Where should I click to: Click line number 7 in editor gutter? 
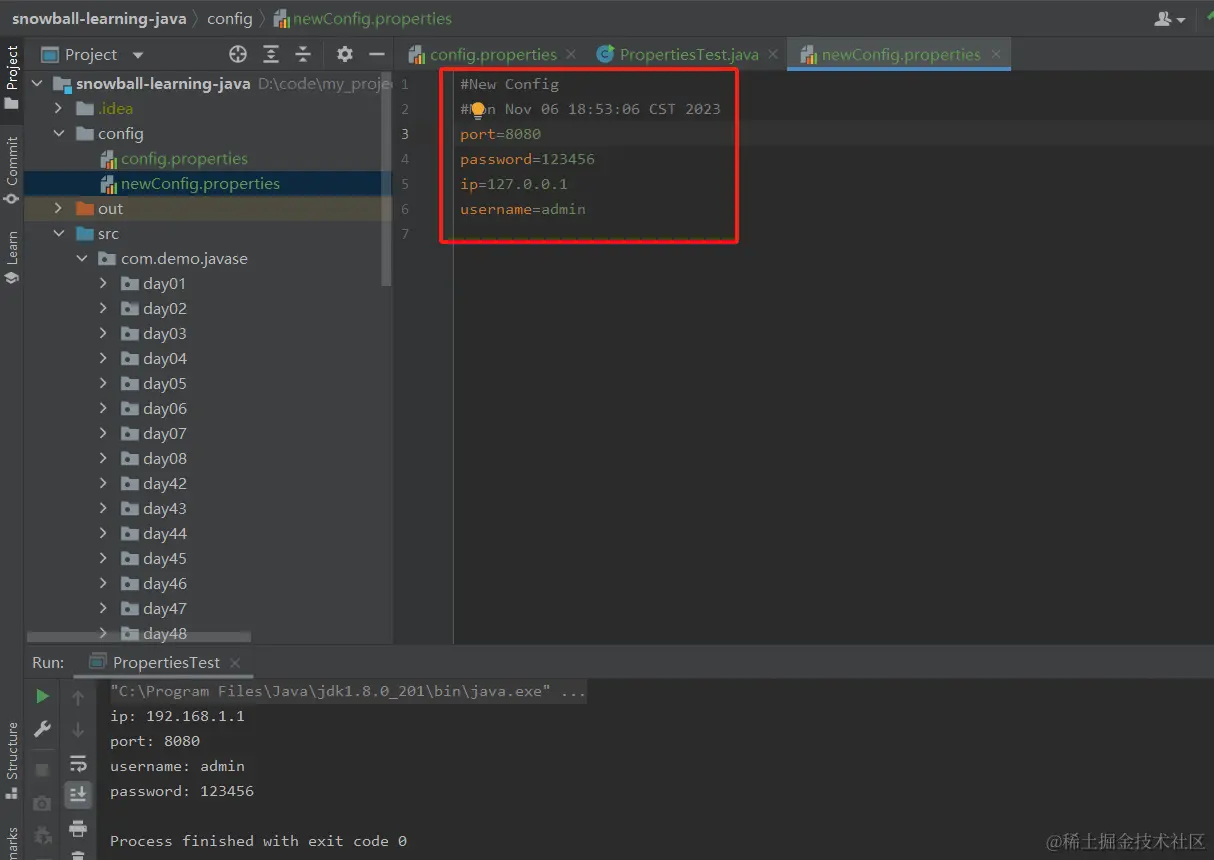[404, 234]
